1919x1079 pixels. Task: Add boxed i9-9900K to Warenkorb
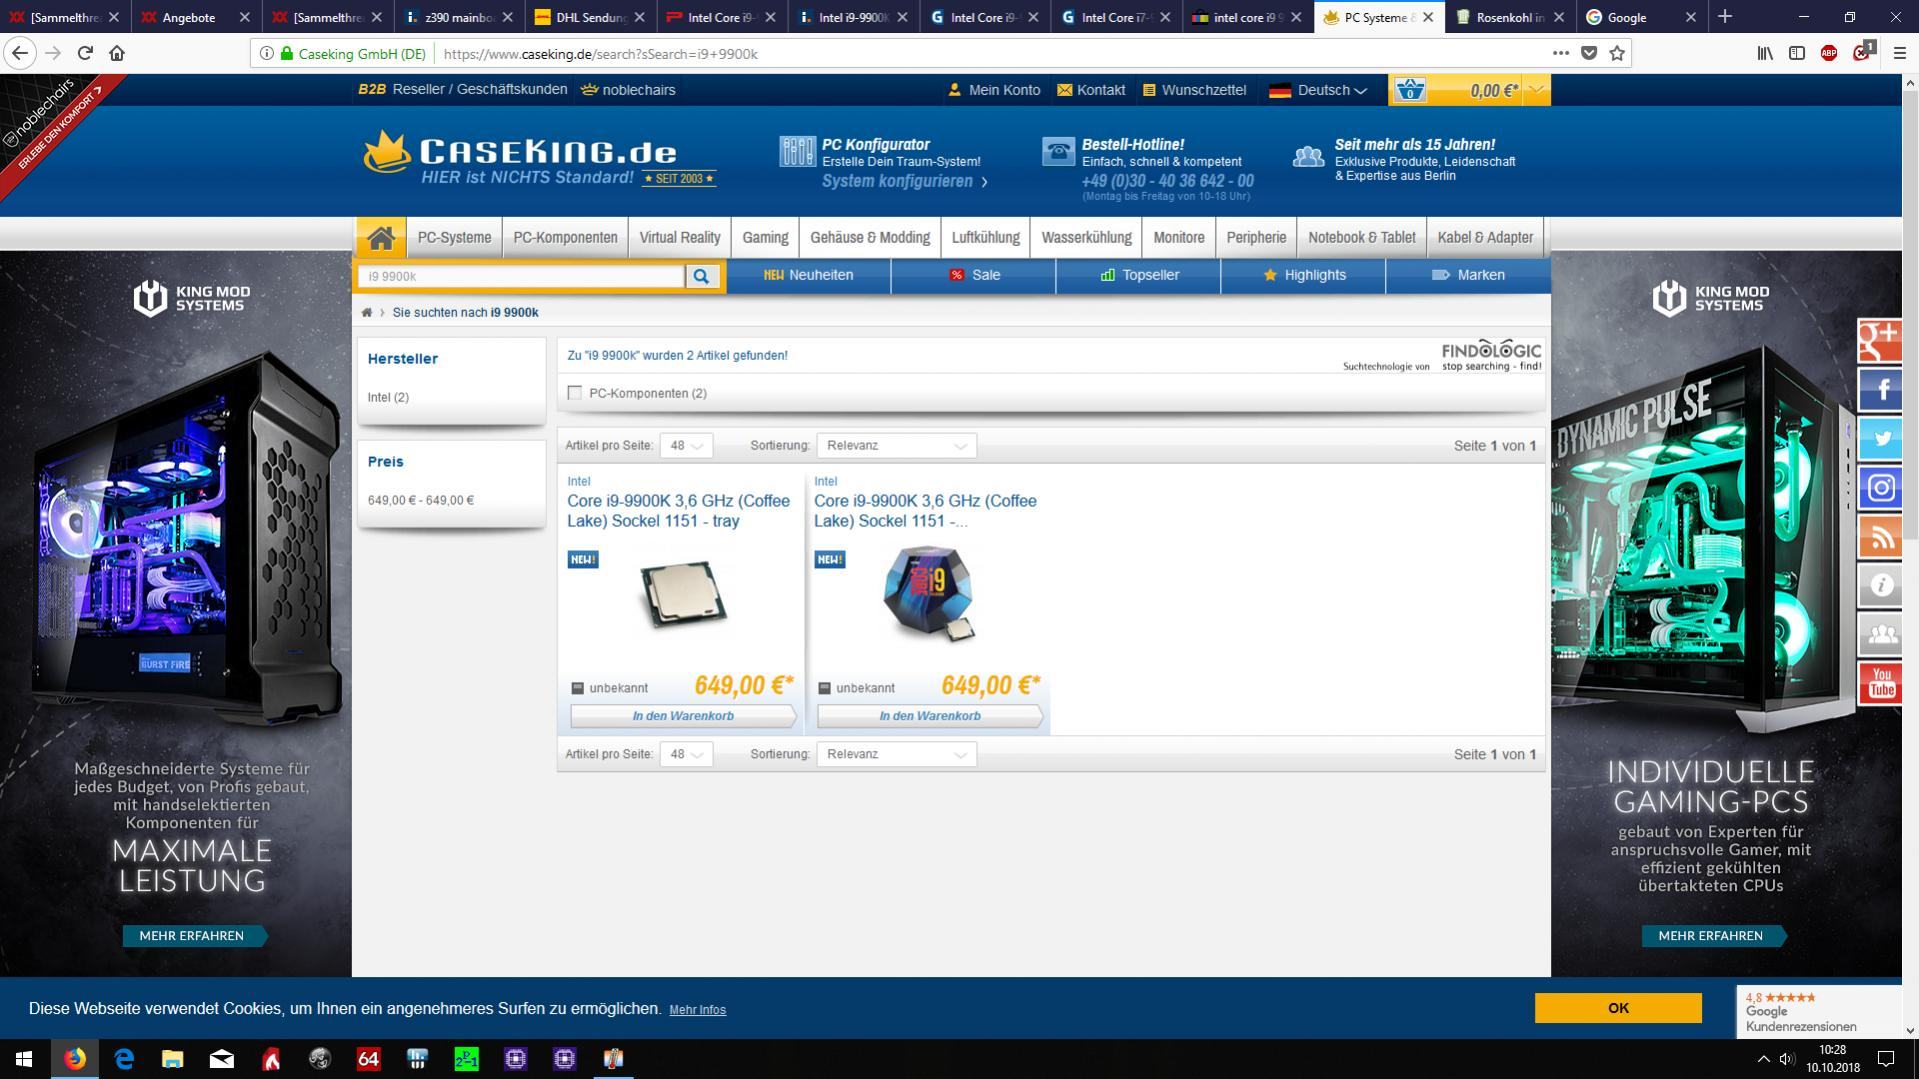tap(930, 717)
